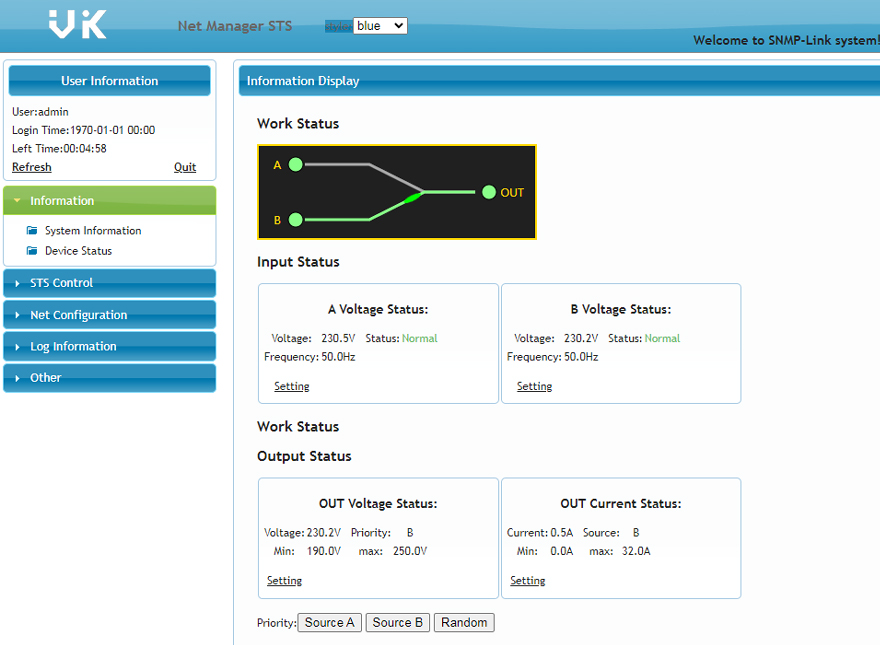Click Quit link to log out
The width and height of the screenshot is (880, 645).
pyautogui.click(x=185, y=167)
